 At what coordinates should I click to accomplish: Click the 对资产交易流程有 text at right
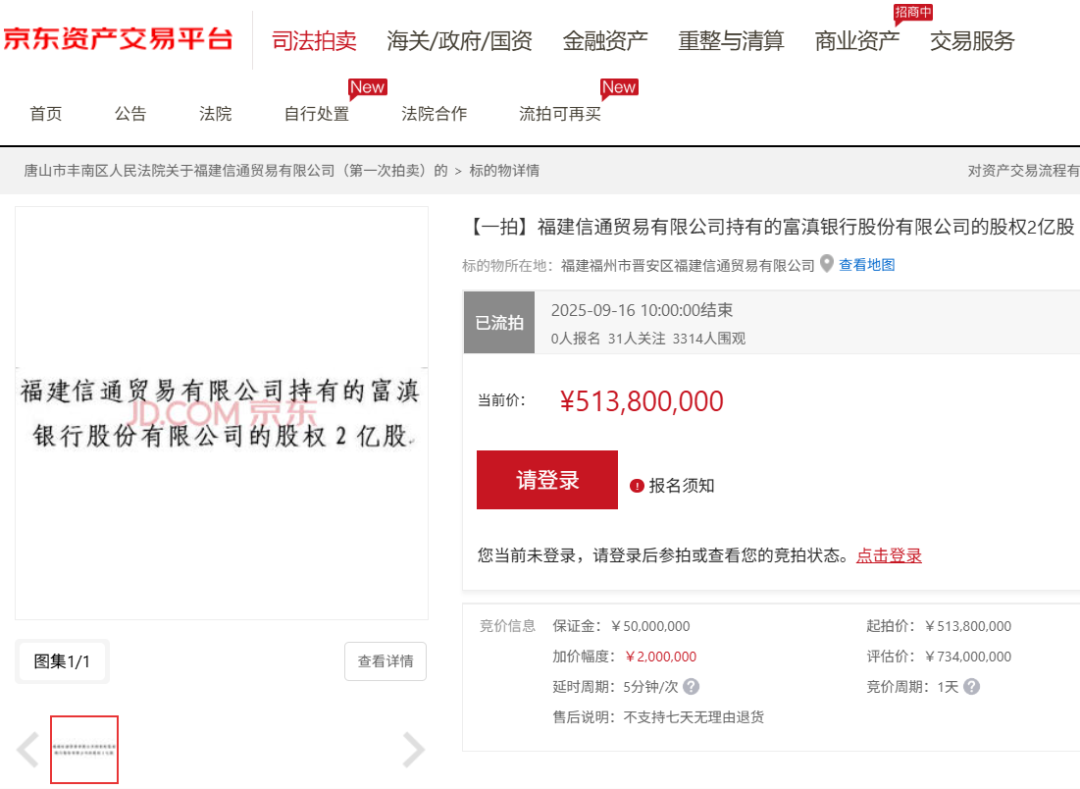click(x=1024, y=171)
